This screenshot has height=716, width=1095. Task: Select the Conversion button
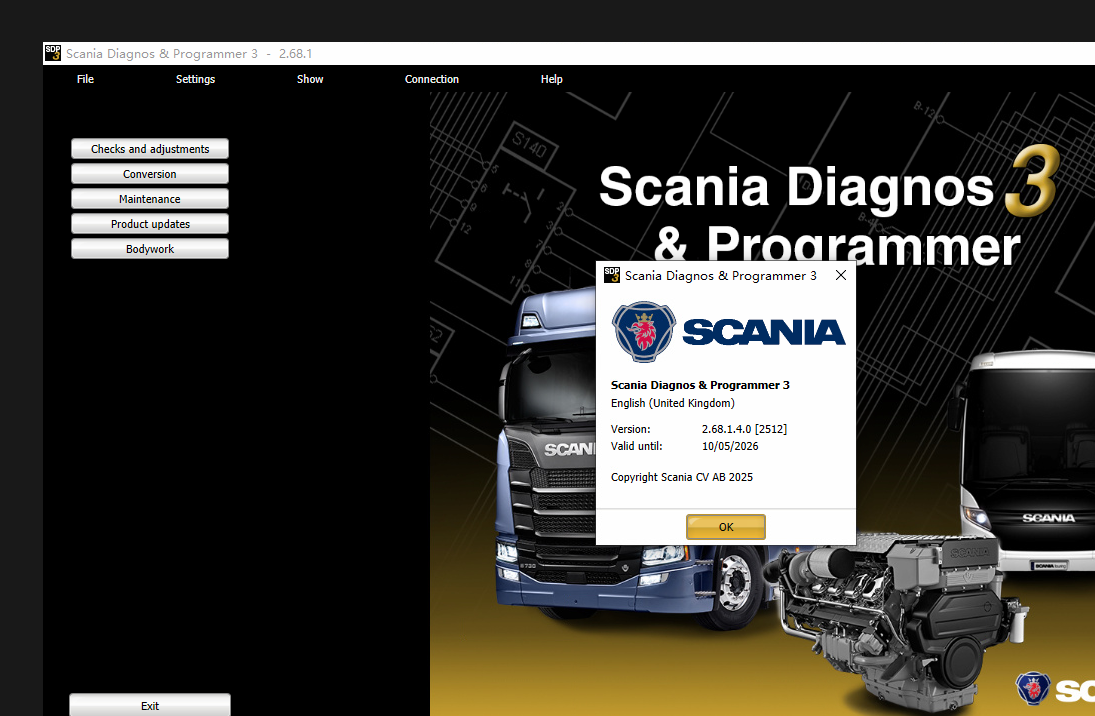pos(150,174)
